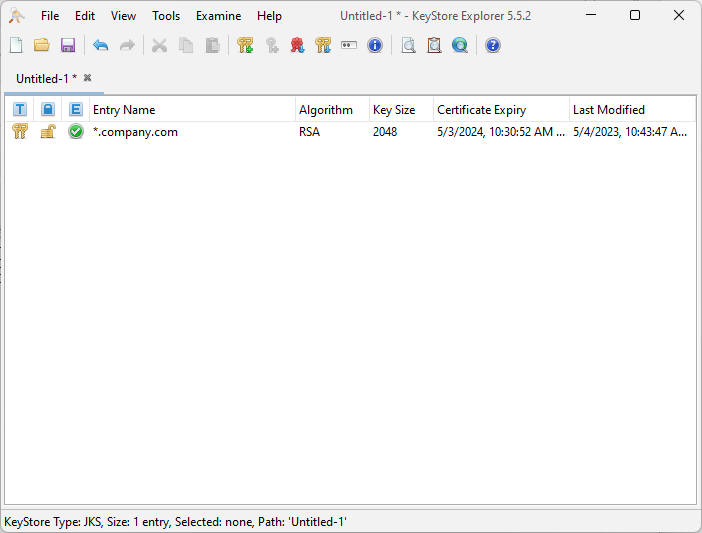Sort by Certificate Expiry column header
702x533 pixels.
(x=500, y=110)
